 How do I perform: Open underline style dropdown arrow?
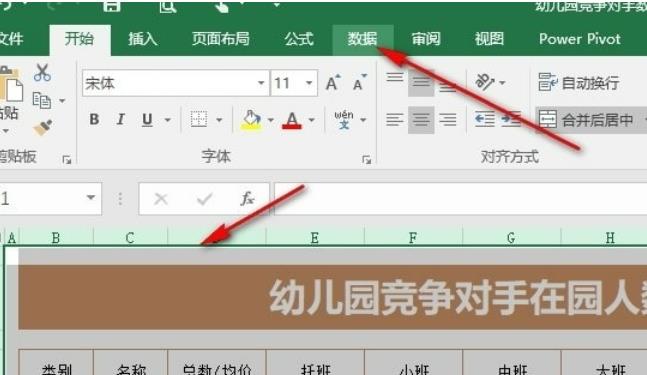(168, 120)
